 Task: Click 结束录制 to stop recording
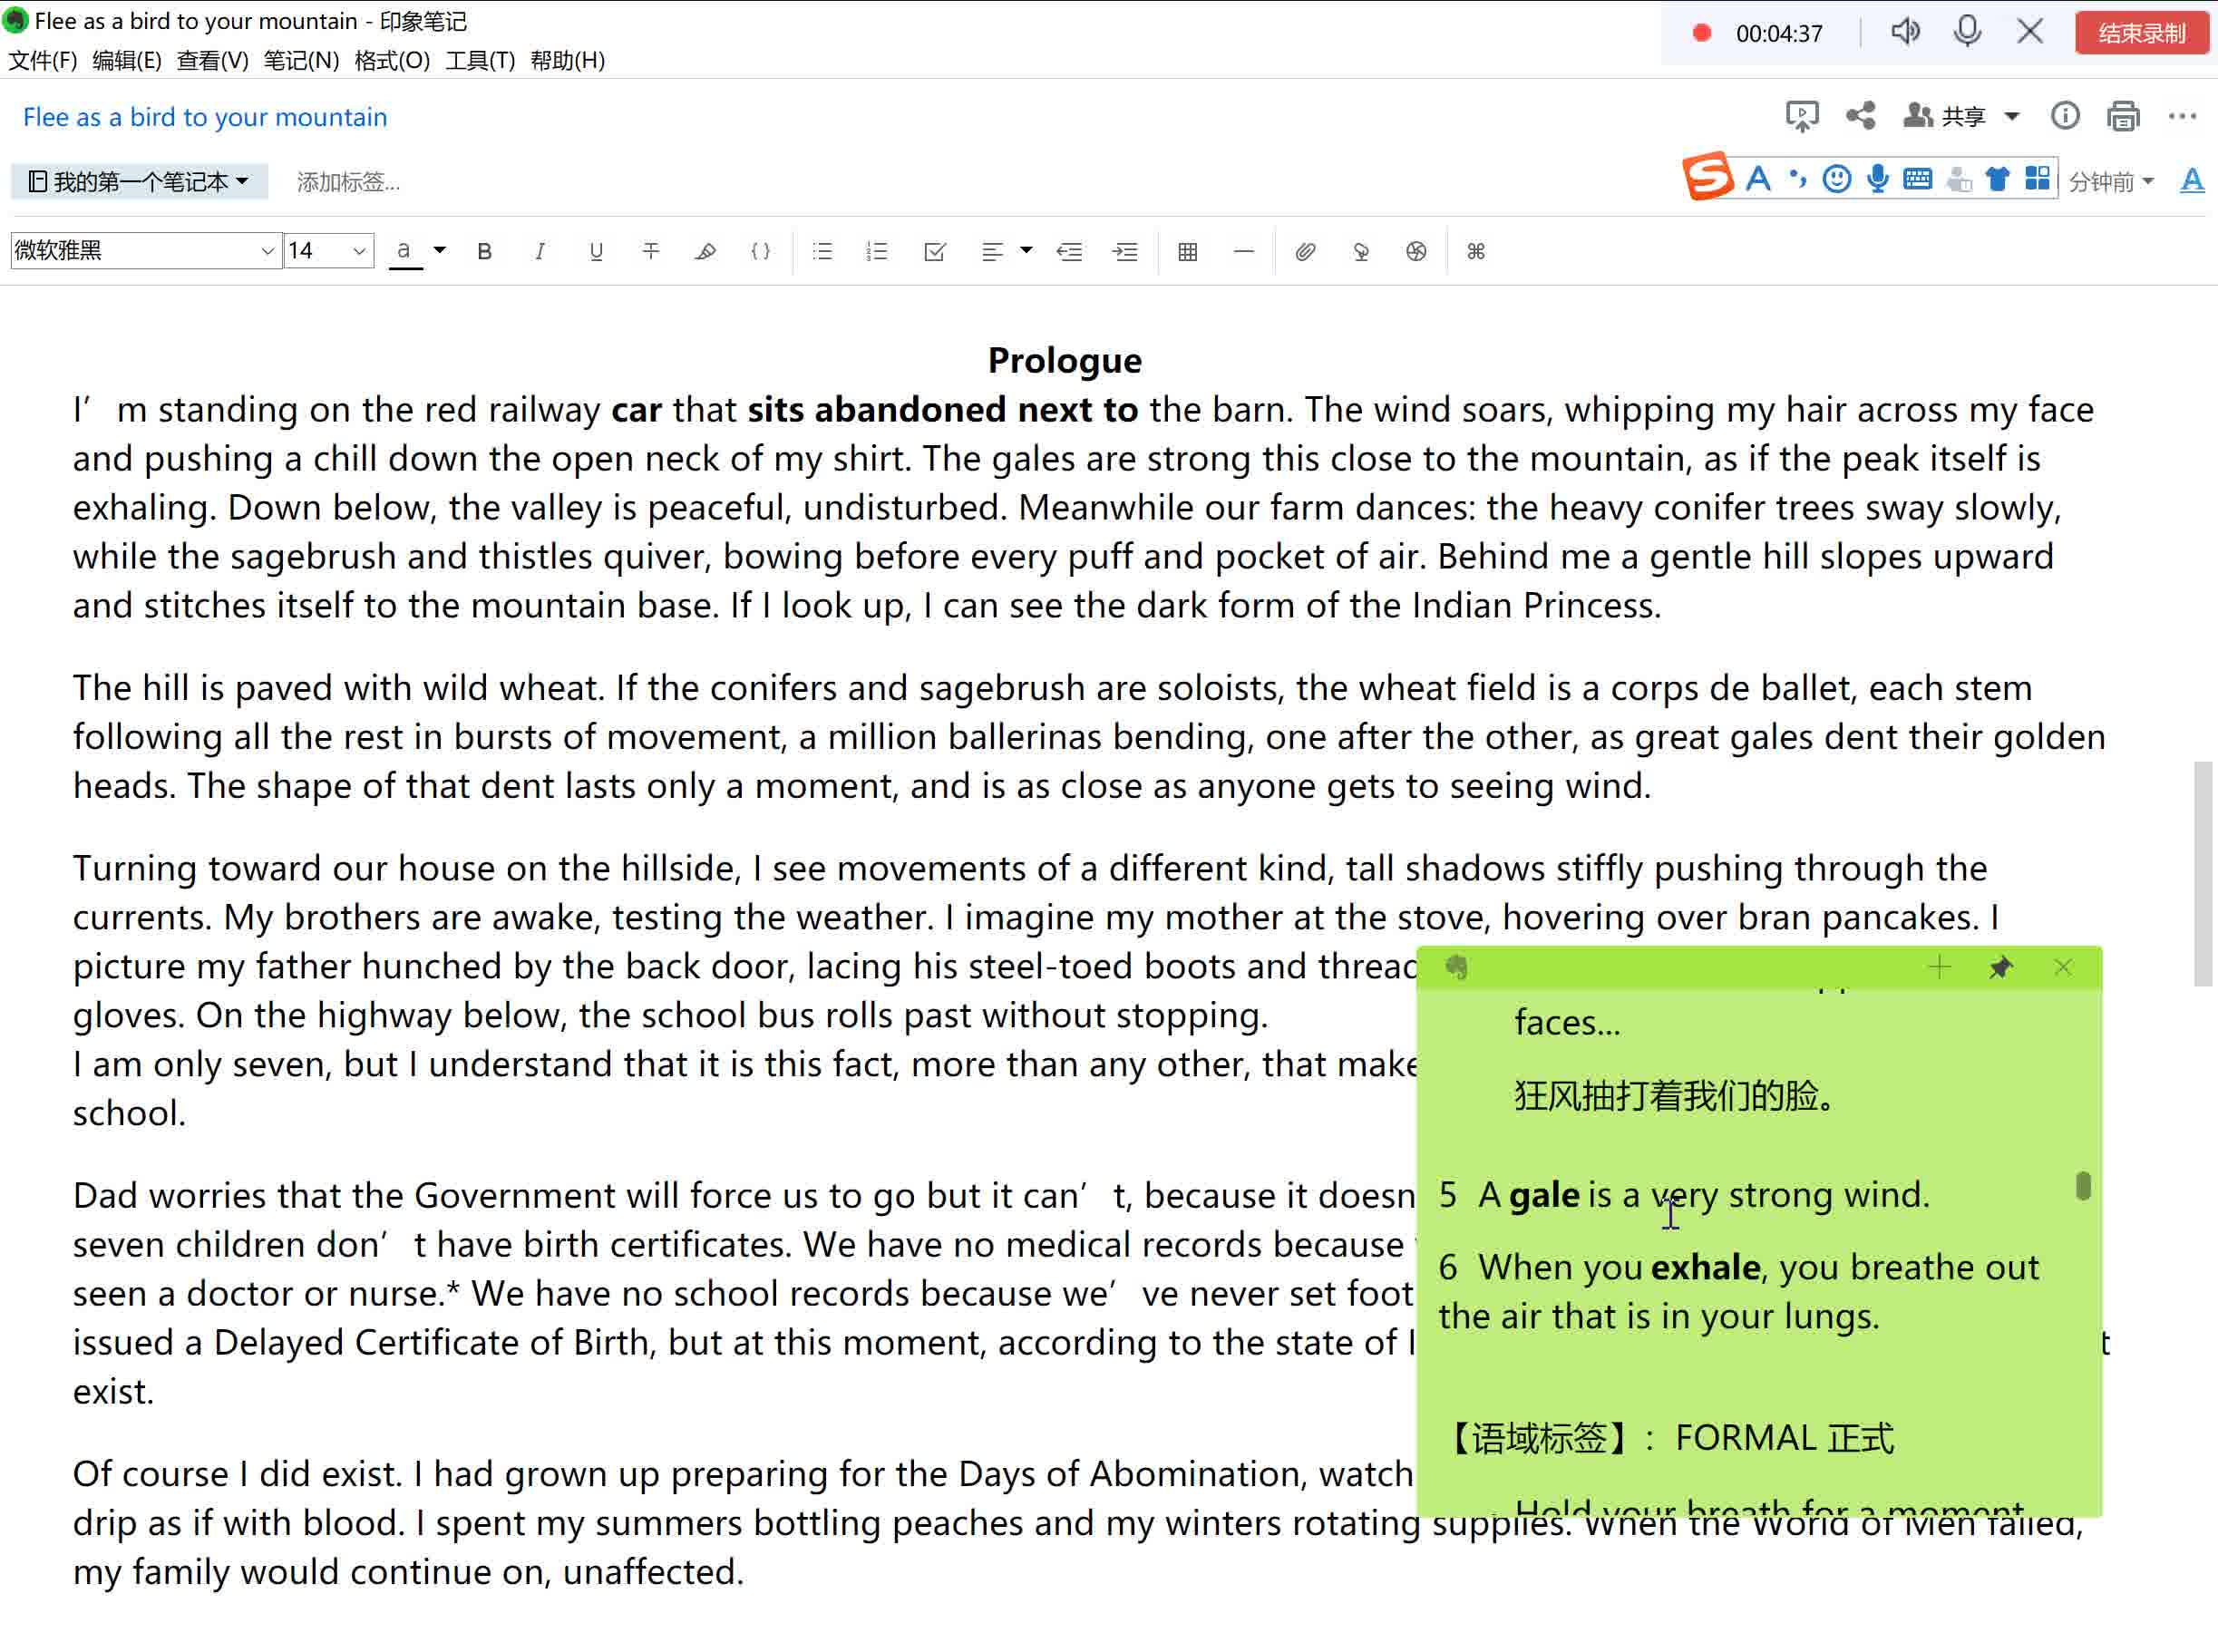pyautogui.click(x=2141, y=33)
